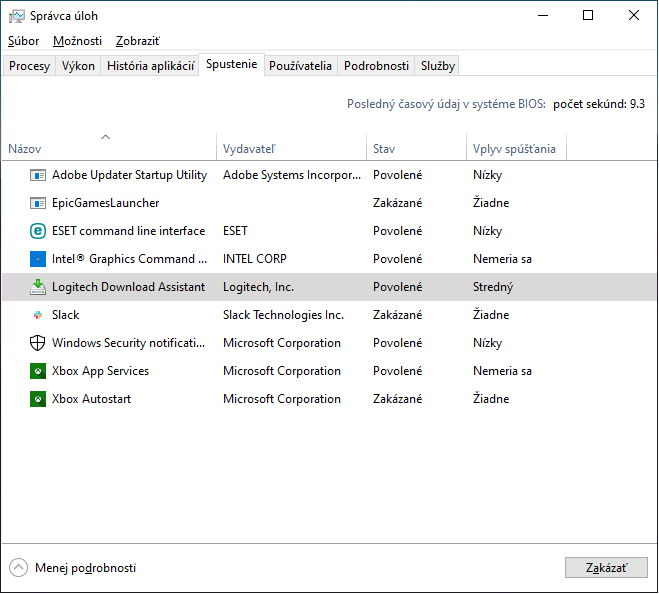Click Adobe Systems Incorpor... publisher cell

pyautogui.click(x=292, y=175)
